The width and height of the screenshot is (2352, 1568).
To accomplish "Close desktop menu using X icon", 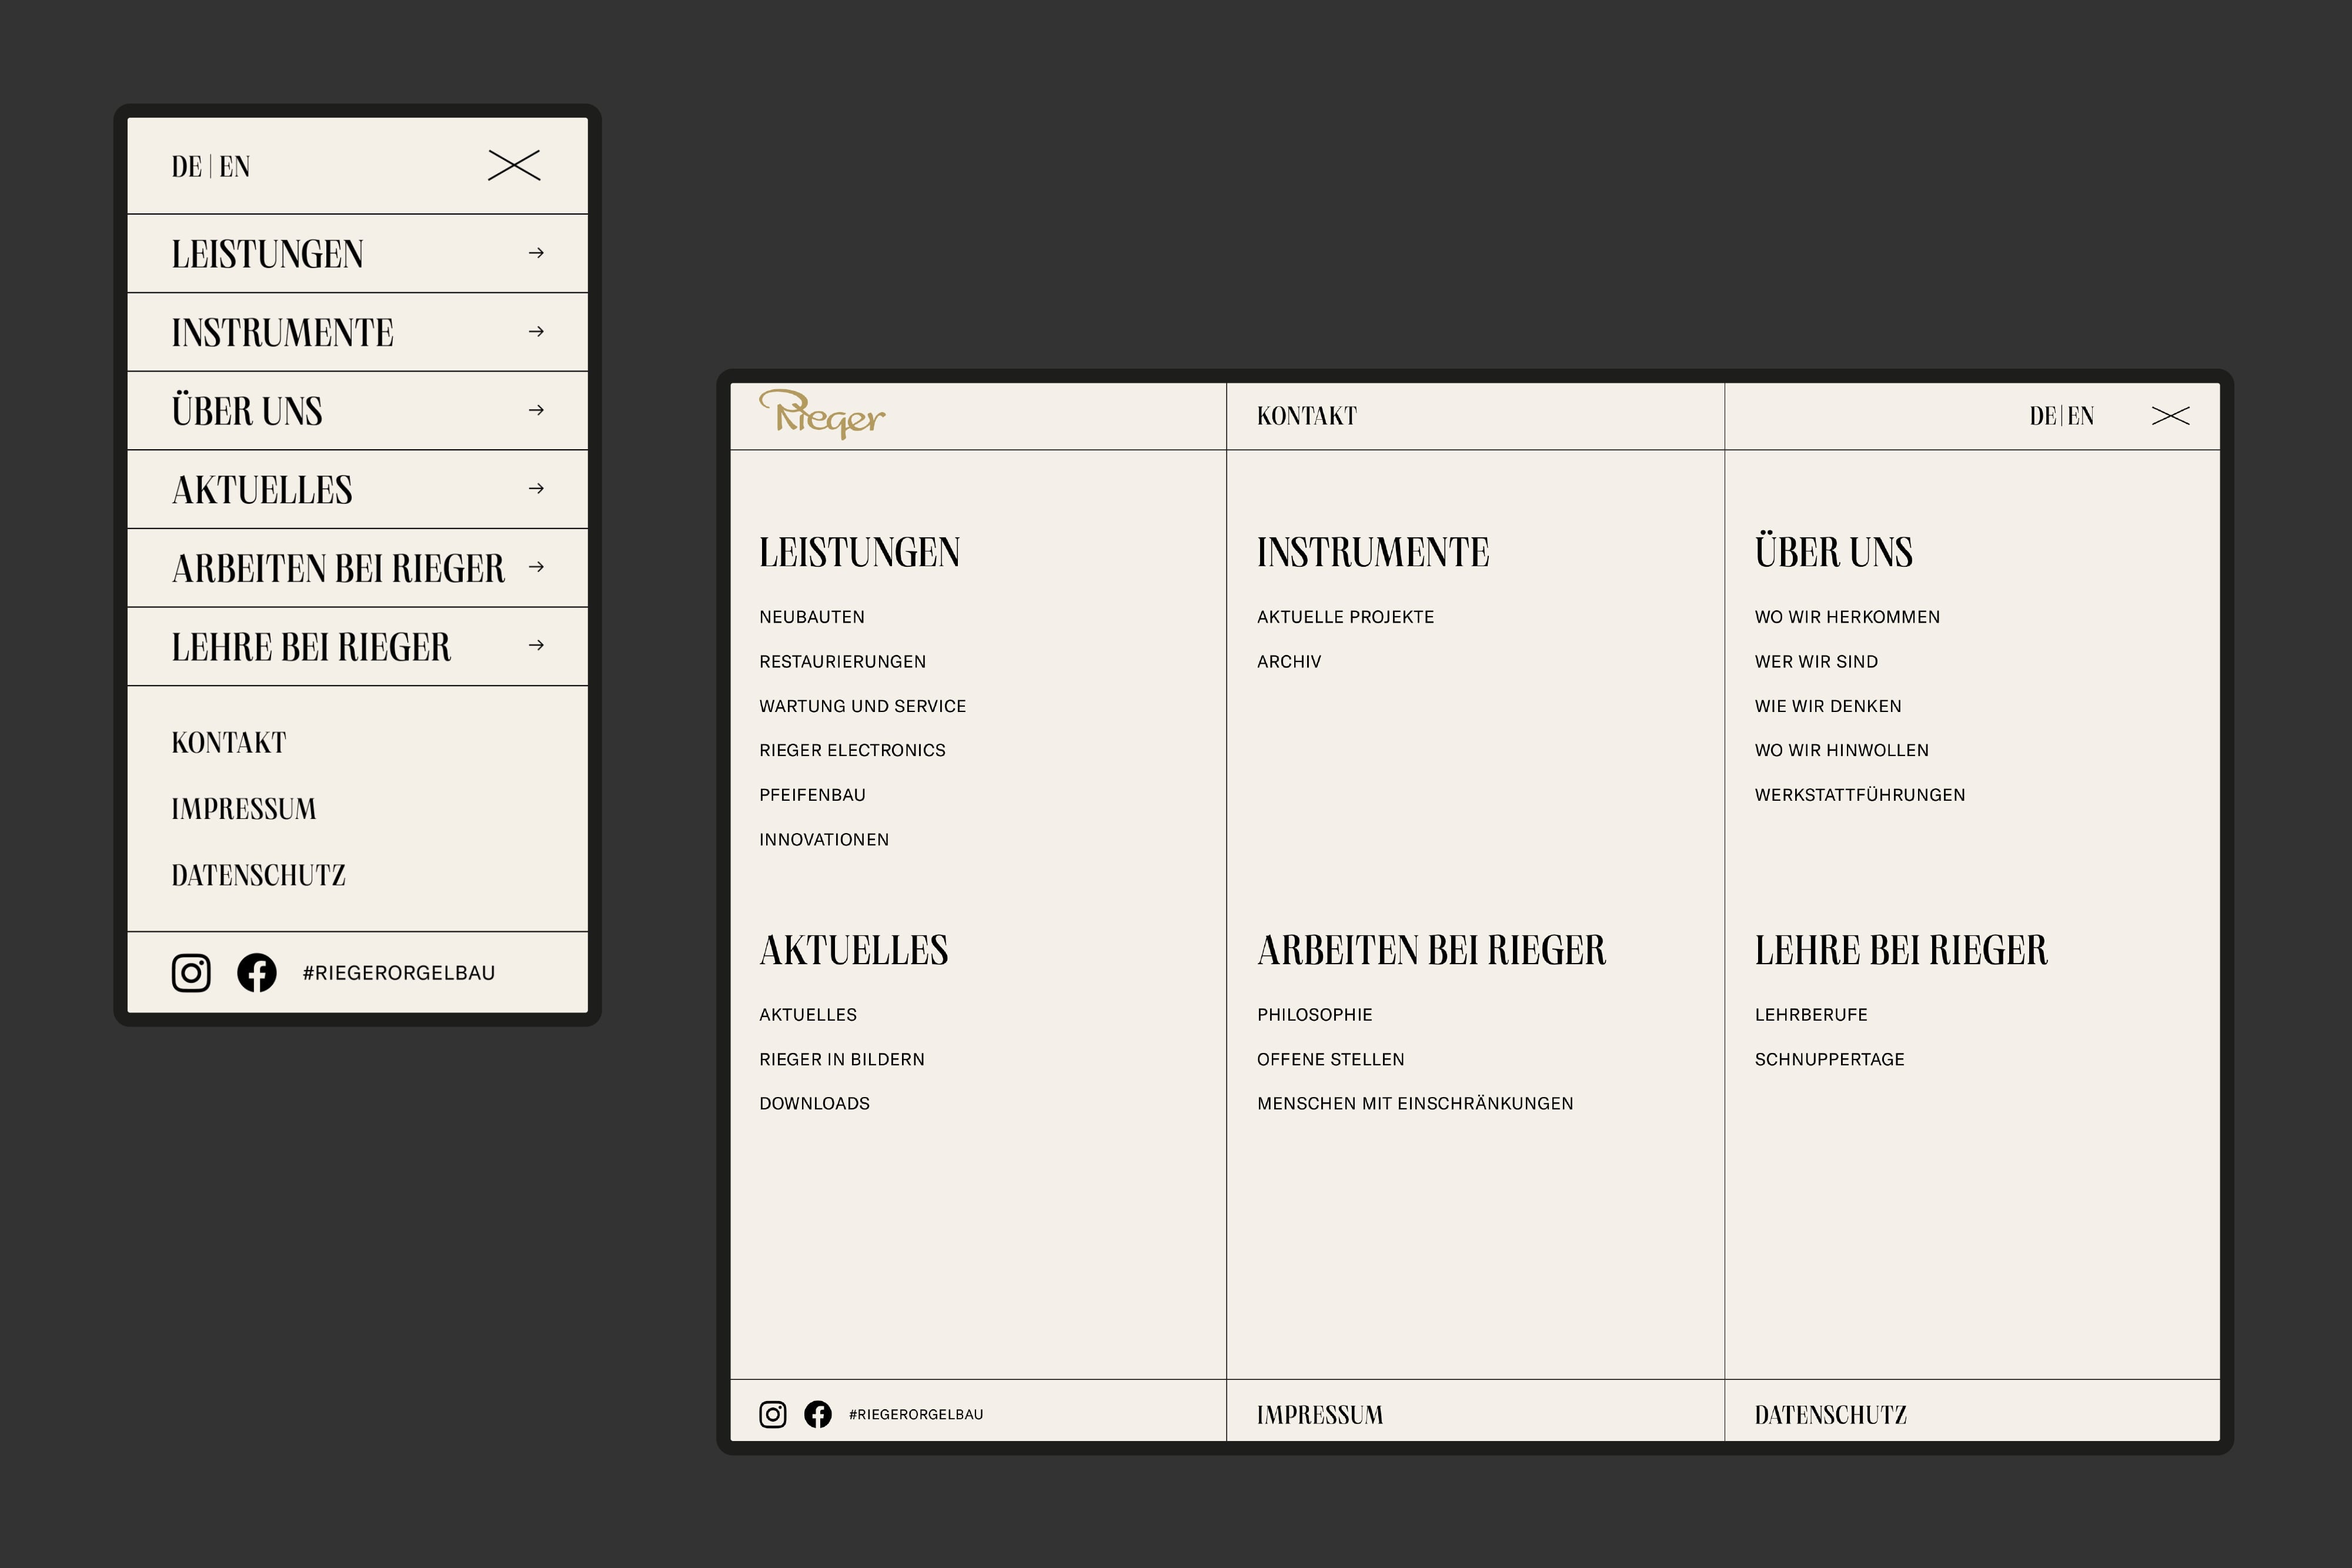I will [x=2170, y=416].
